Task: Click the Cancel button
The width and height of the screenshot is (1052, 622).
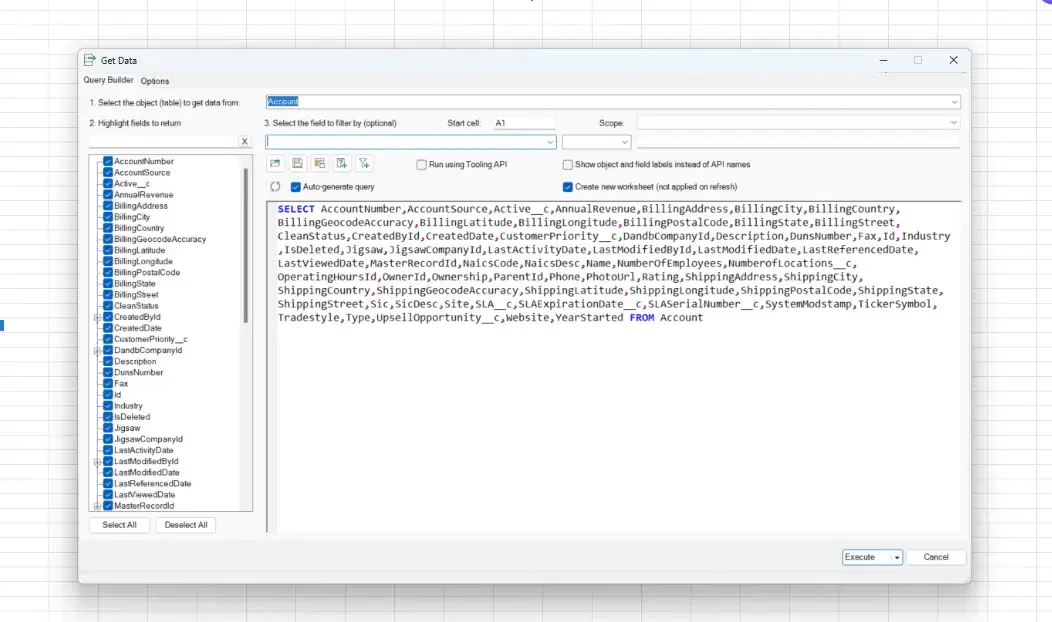Action: click(936, 557)
